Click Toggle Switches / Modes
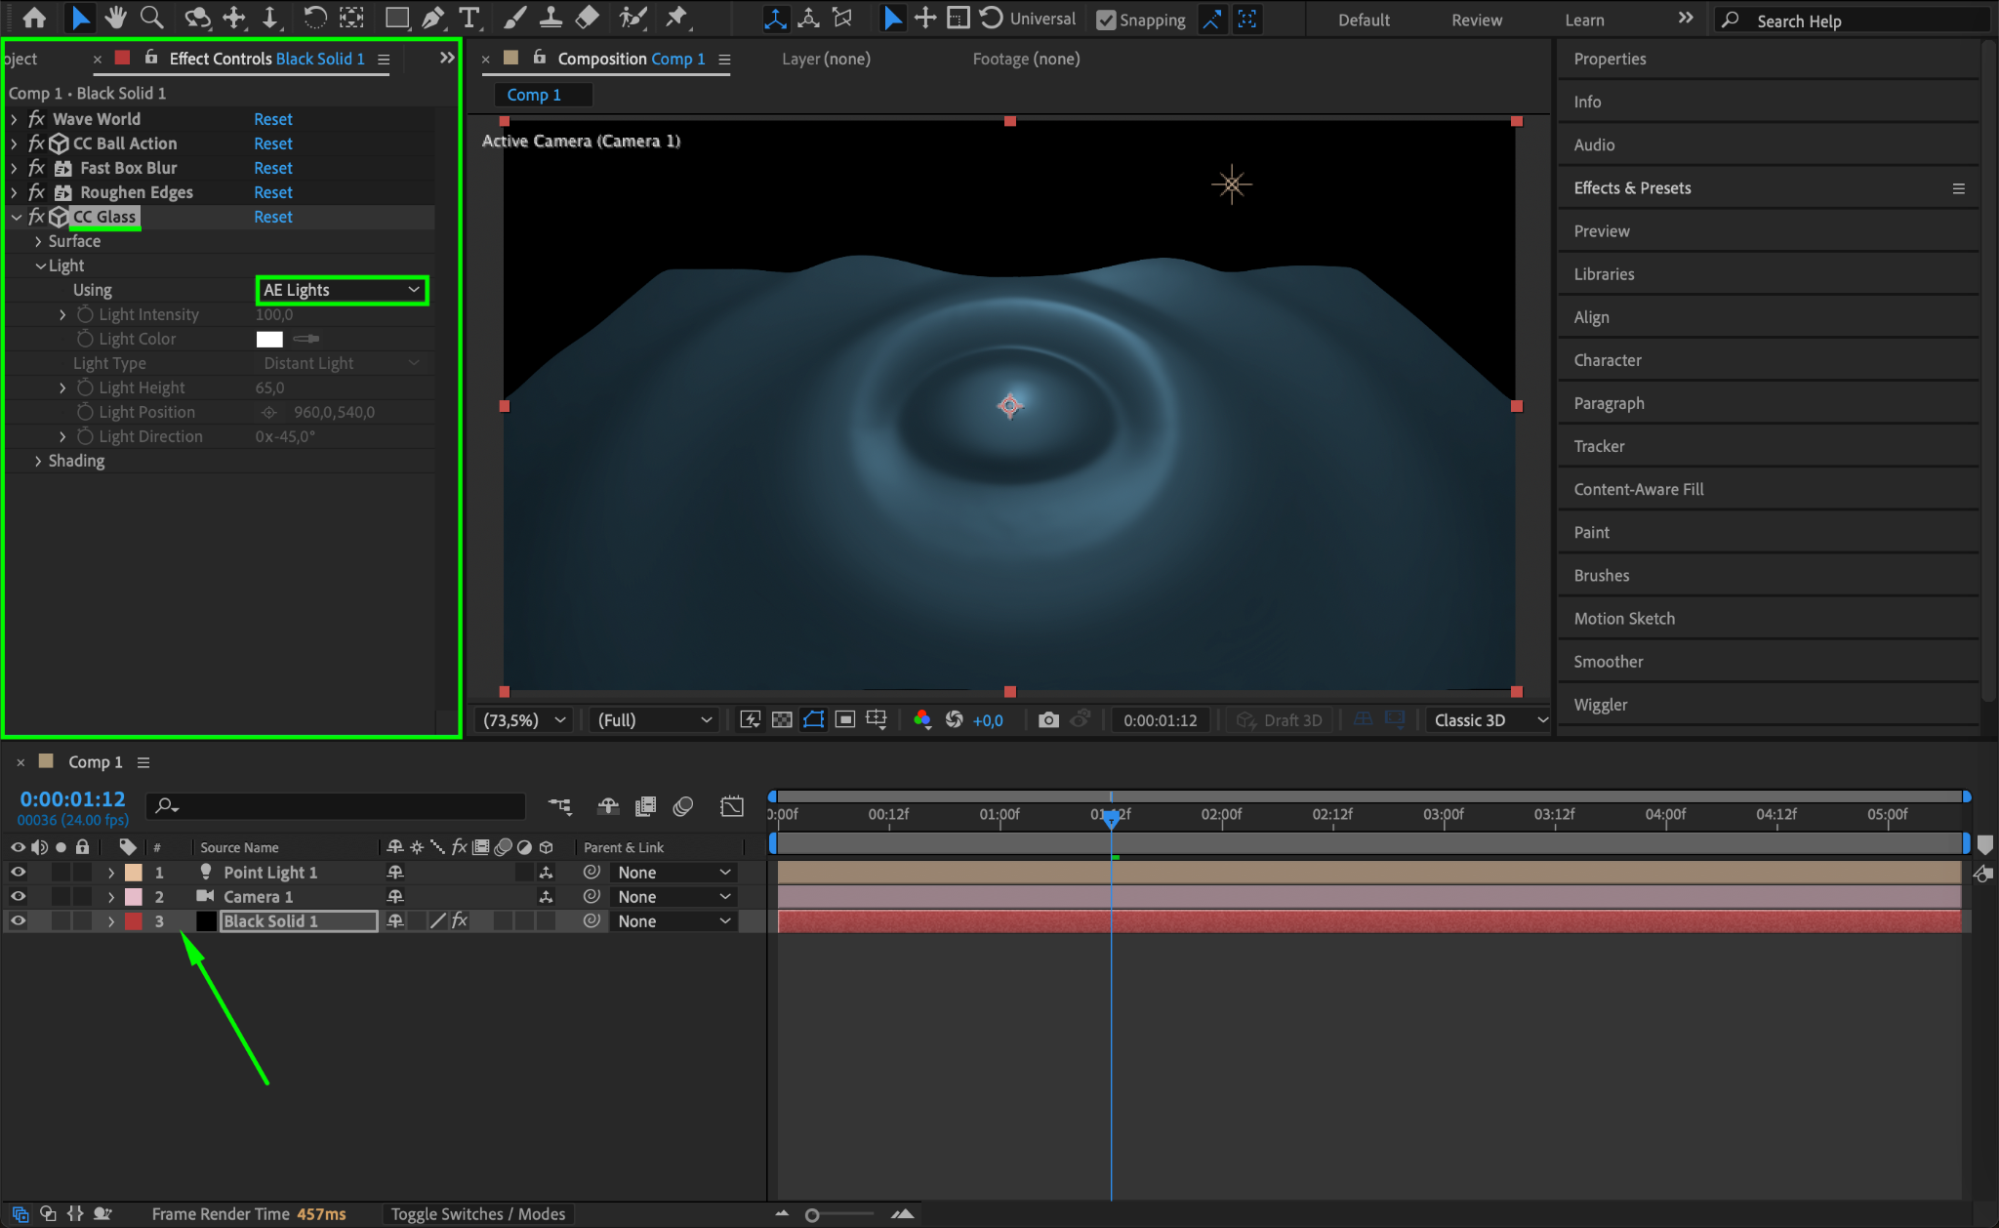Viewport: 1999px width, 1228px height. pos(477,1214)
